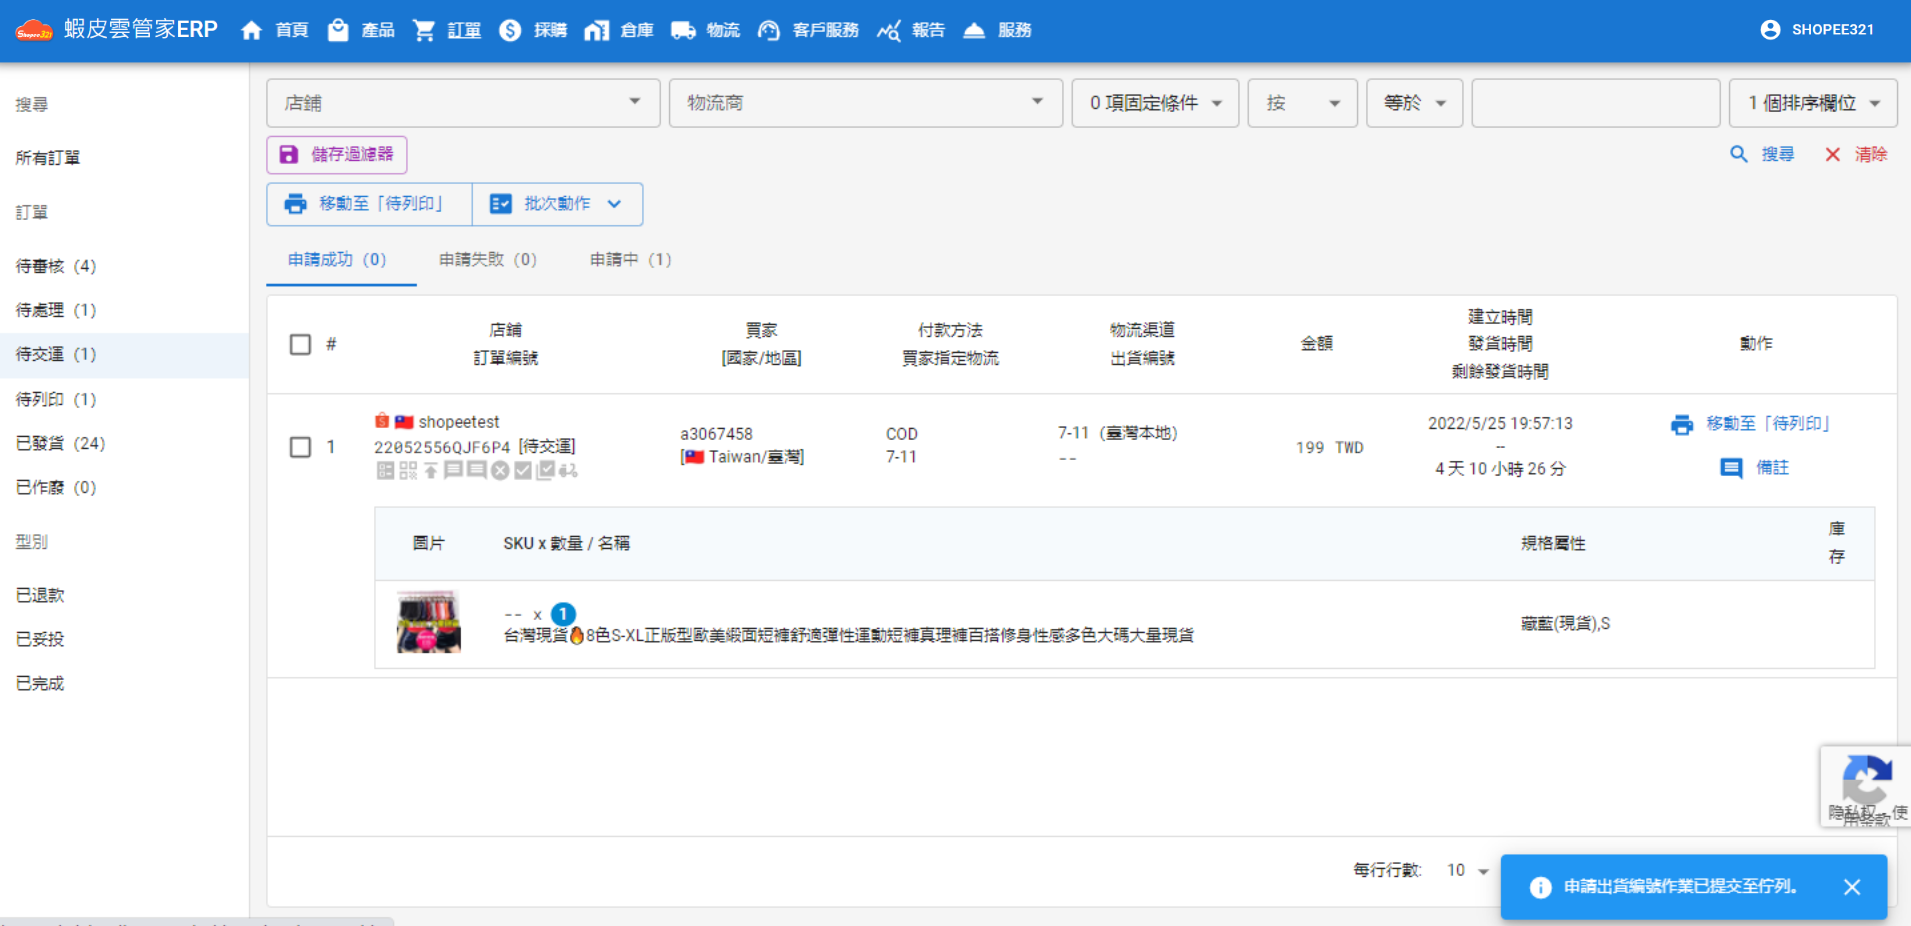Screen dimensions: 1911x926
Task: Open the 報告 reports menu
Action: coord(911,30)
